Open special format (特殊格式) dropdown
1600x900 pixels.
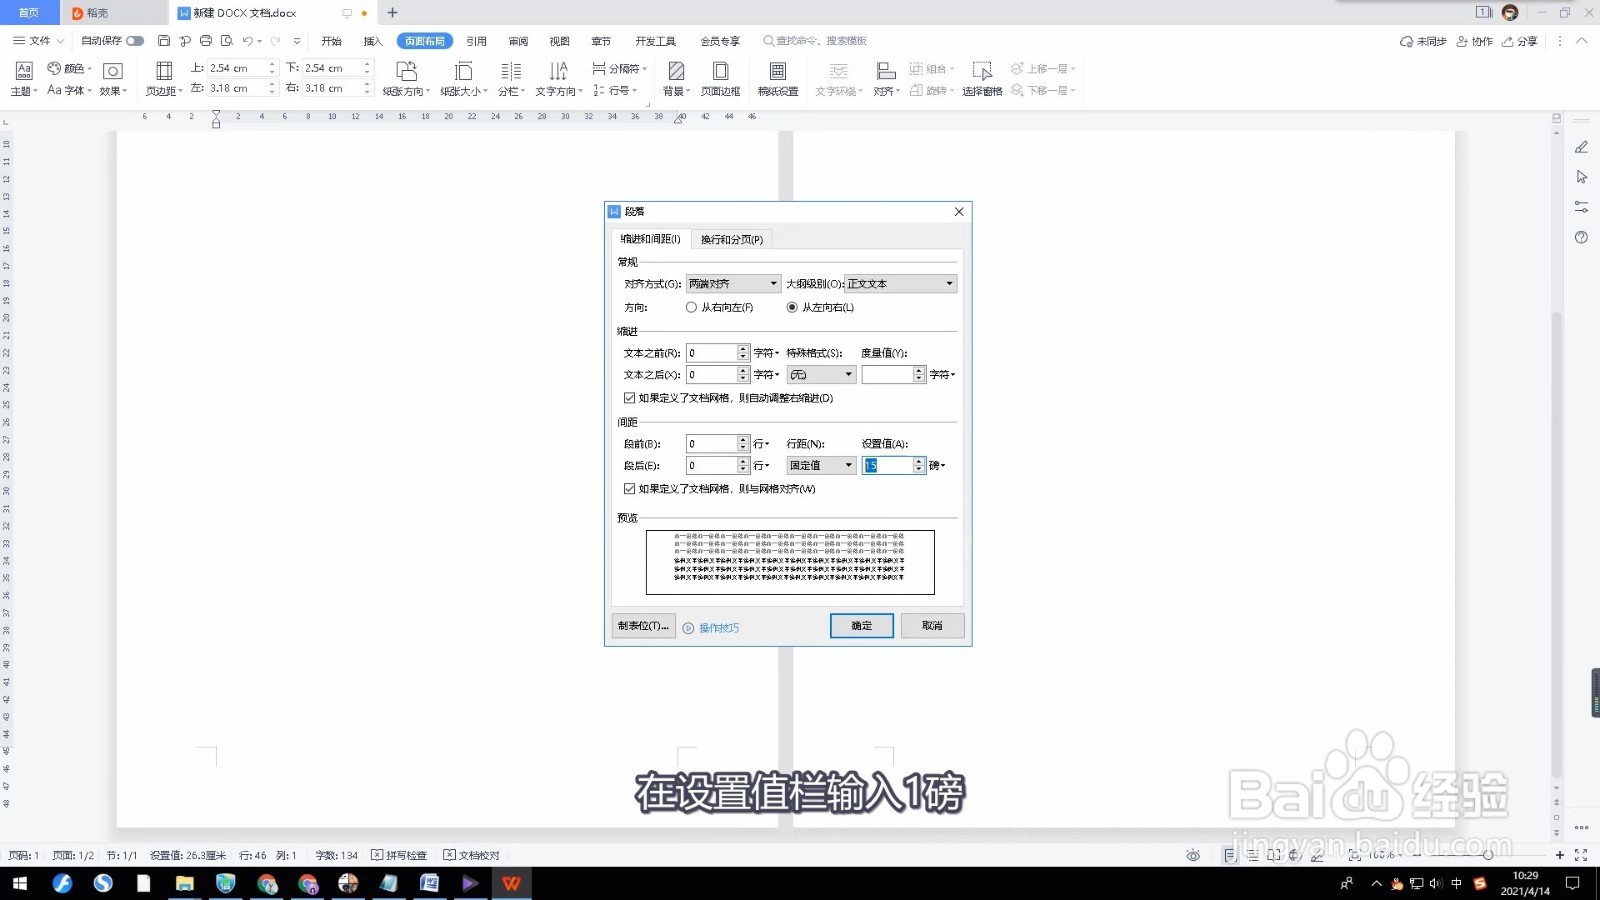(821, 375)
